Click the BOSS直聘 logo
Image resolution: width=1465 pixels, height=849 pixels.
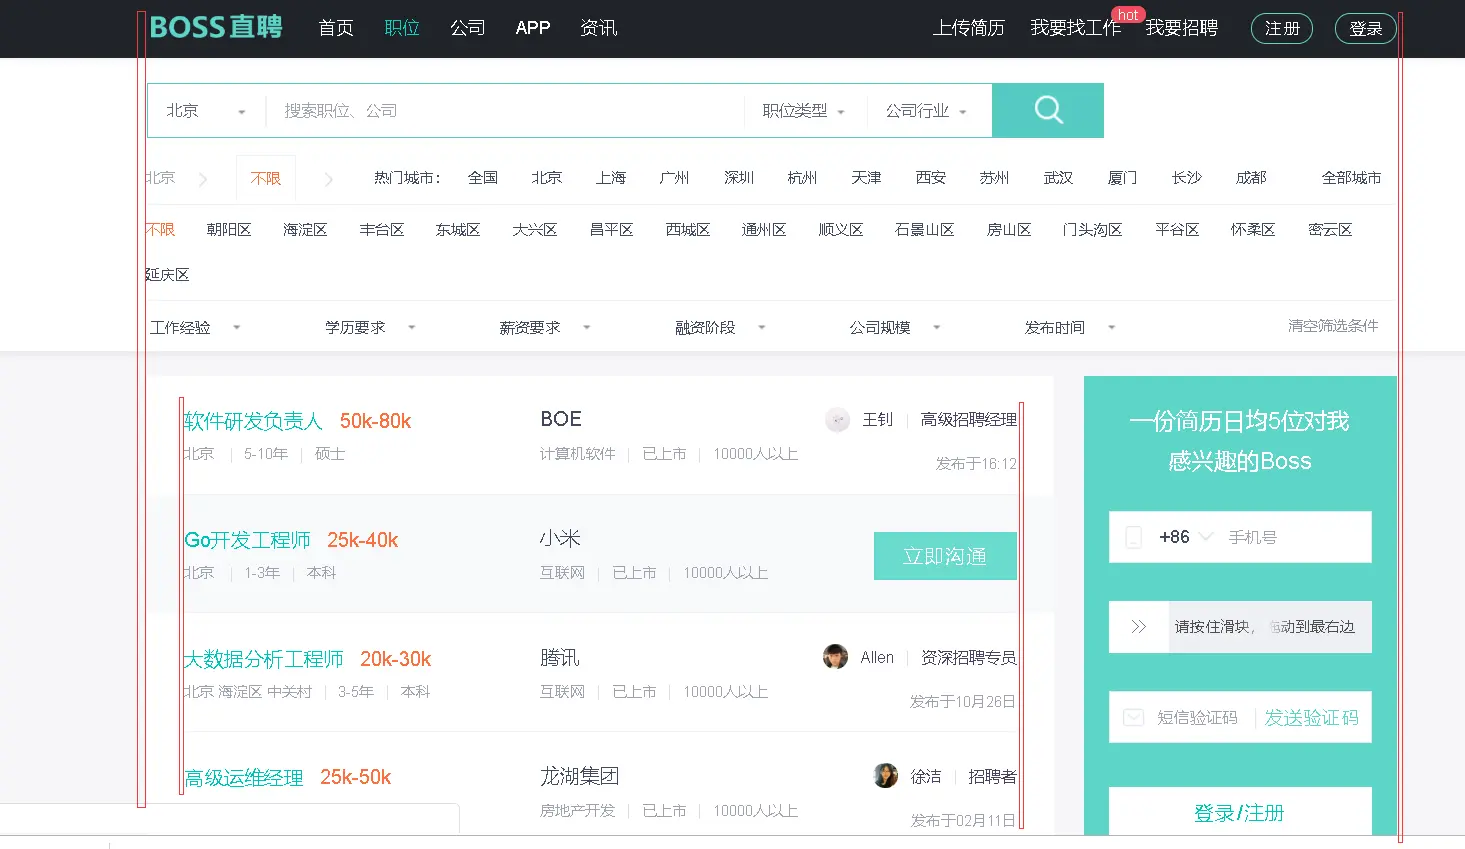click(216, 27)
